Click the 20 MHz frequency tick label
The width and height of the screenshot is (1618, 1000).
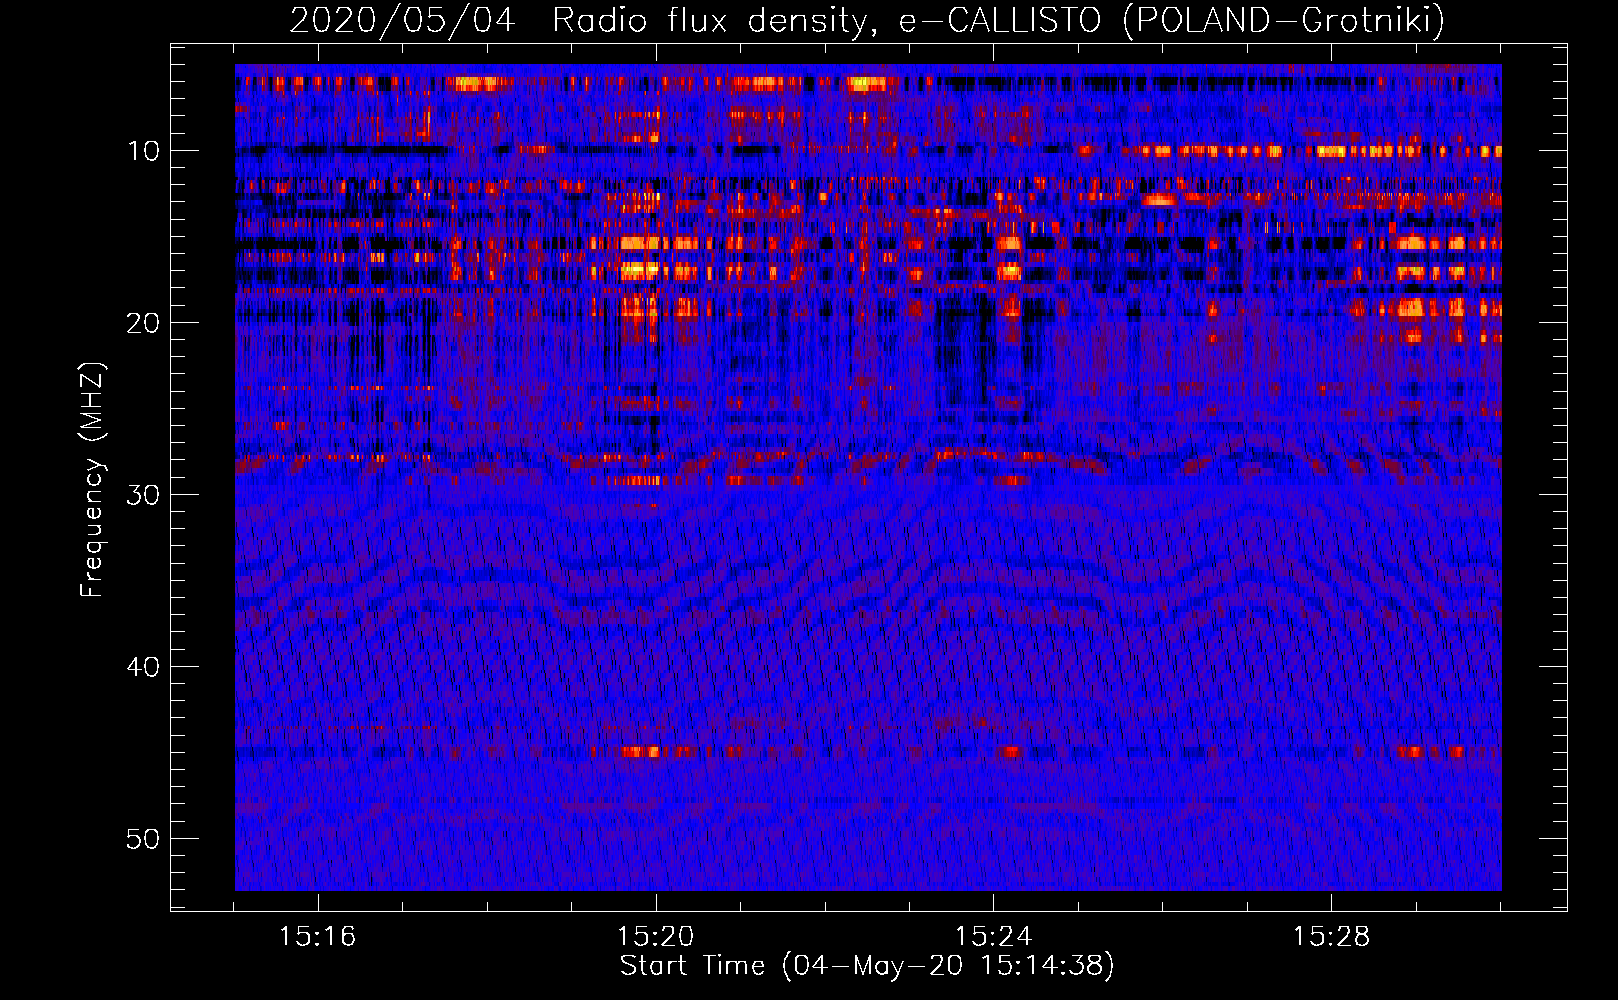click(144, 323)
